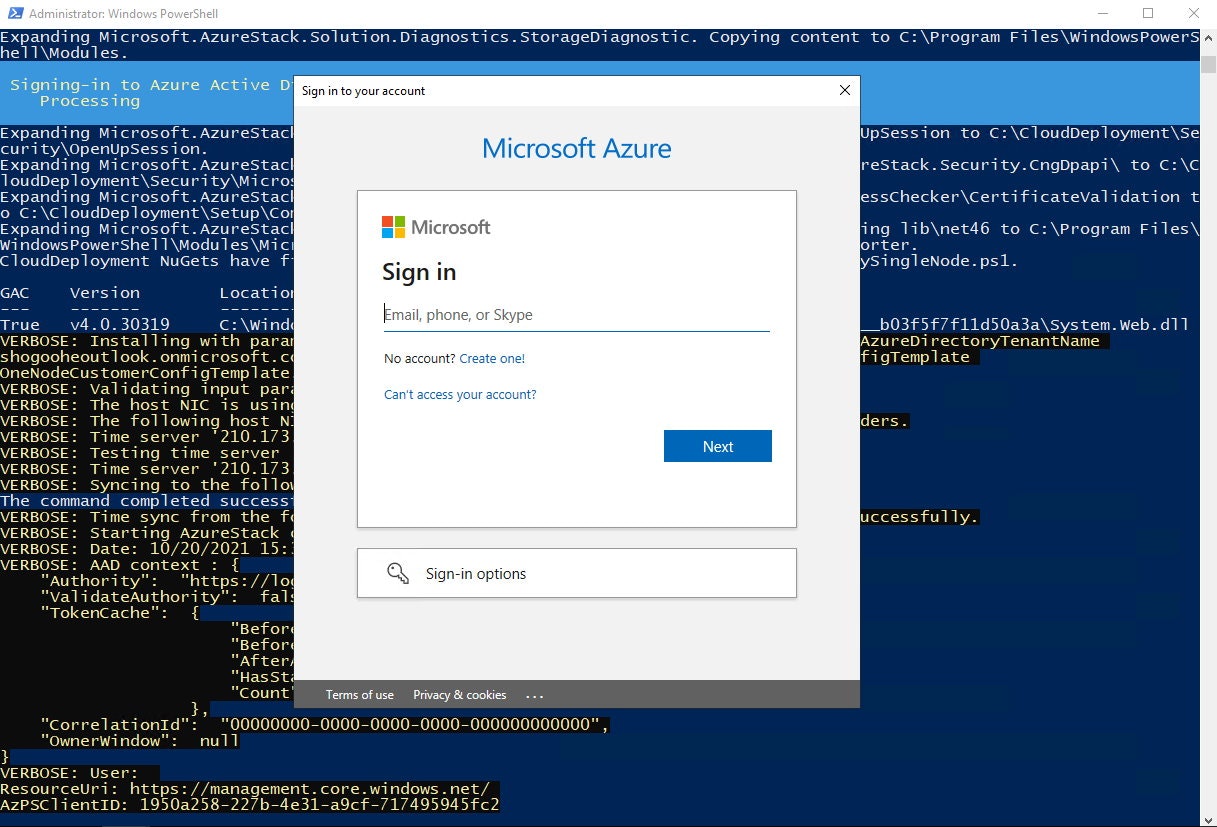Close the Sign in to your account dialog
The image size is (1217, 827).
click(x=845, y=90)
